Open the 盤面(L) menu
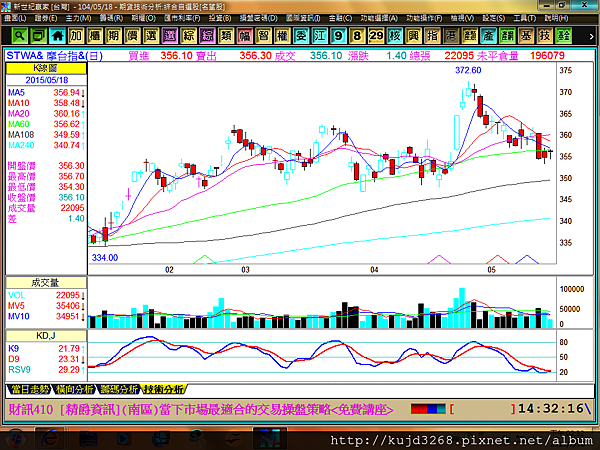Screen dimensions: 600x450 point(15,18)
